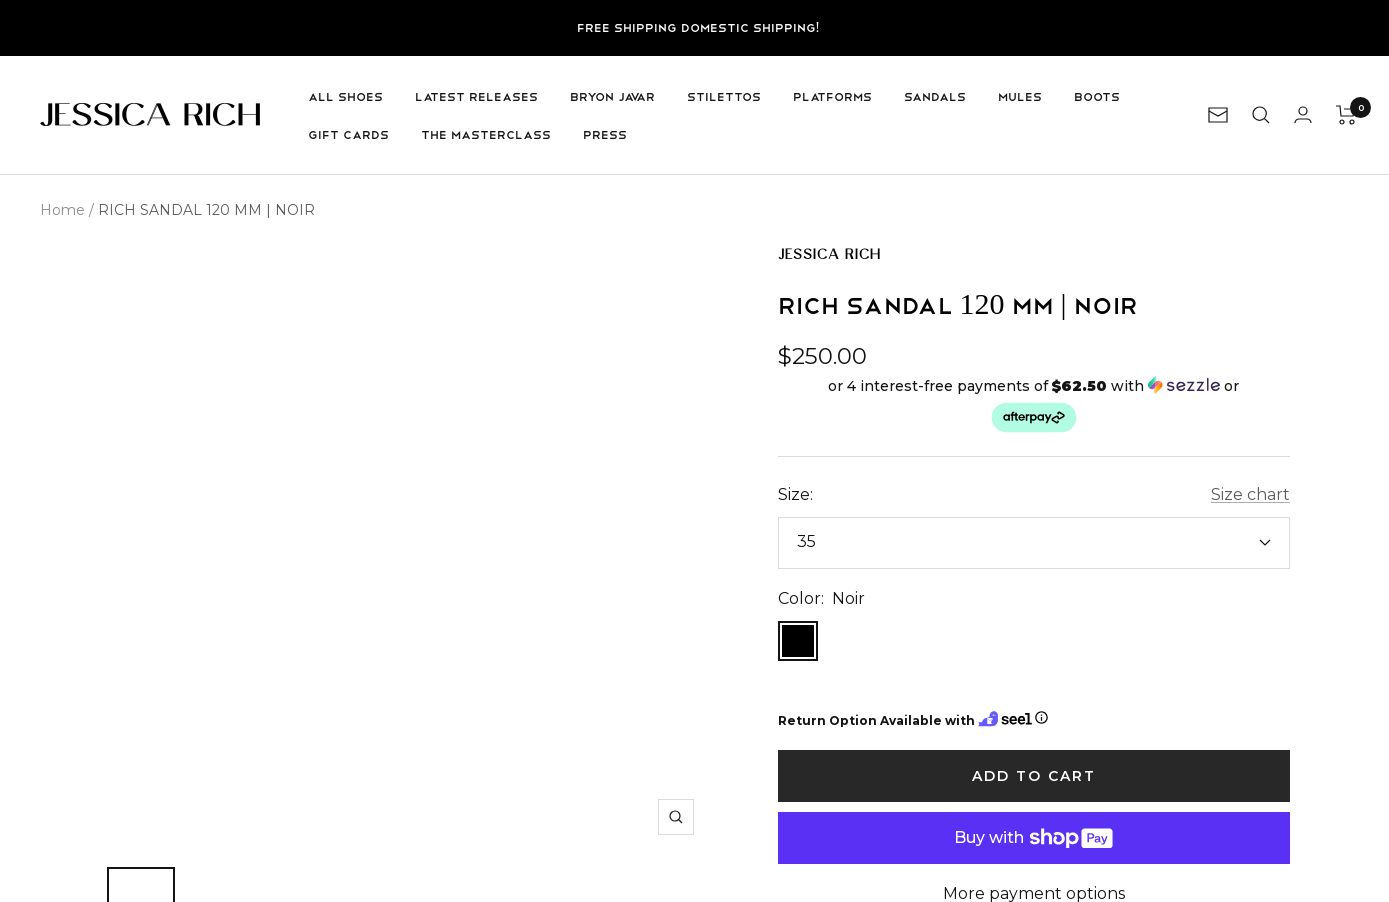Viewport: 1389px width, 902px height.
Task: Click More payment options link
Action: (1033, 893)
